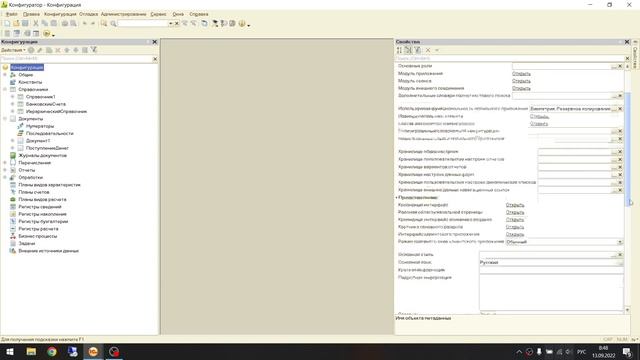Click Открыть link for Командный интерфейс
Image resolution: width=640 pixels, height=360 pixels.
515,205
